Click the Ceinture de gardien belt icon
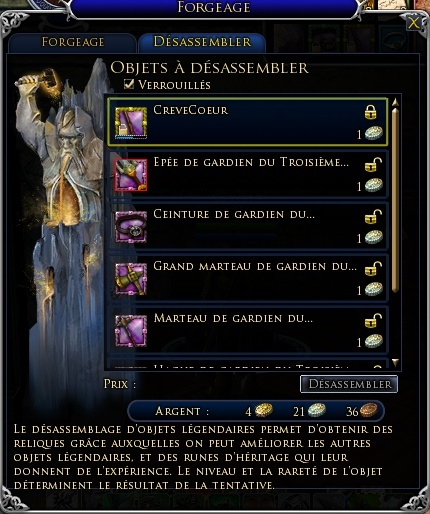Image resolution: width=430 pixels, height=514 pixels. [x=131, y=227]
